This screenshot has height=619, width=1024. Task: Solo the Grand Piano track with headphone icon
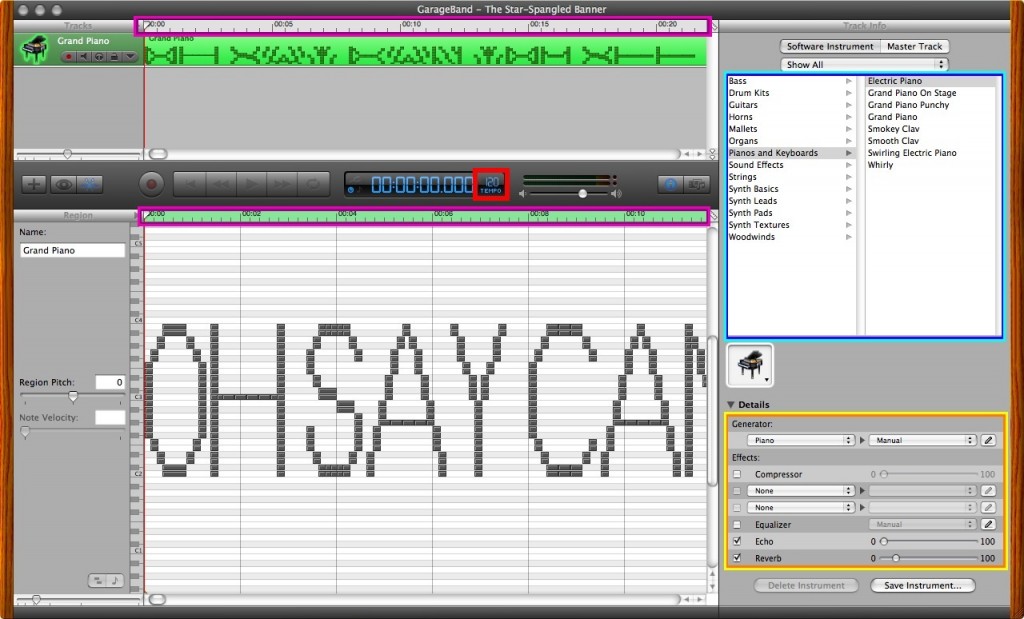[x=97, y=57]
